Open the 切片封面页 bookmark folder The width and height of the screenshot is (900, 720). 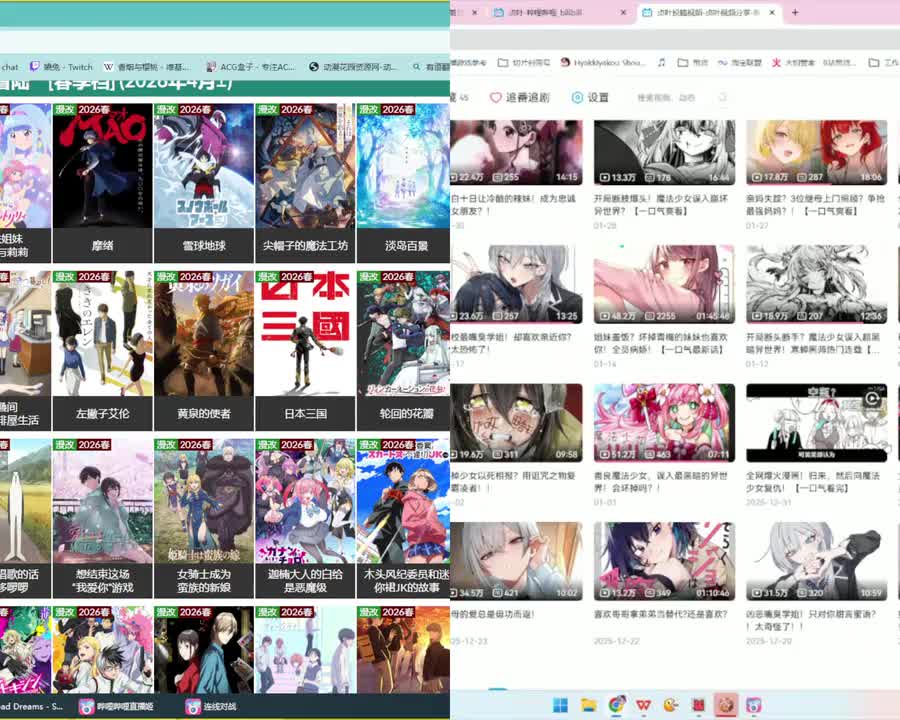[523, 63]
